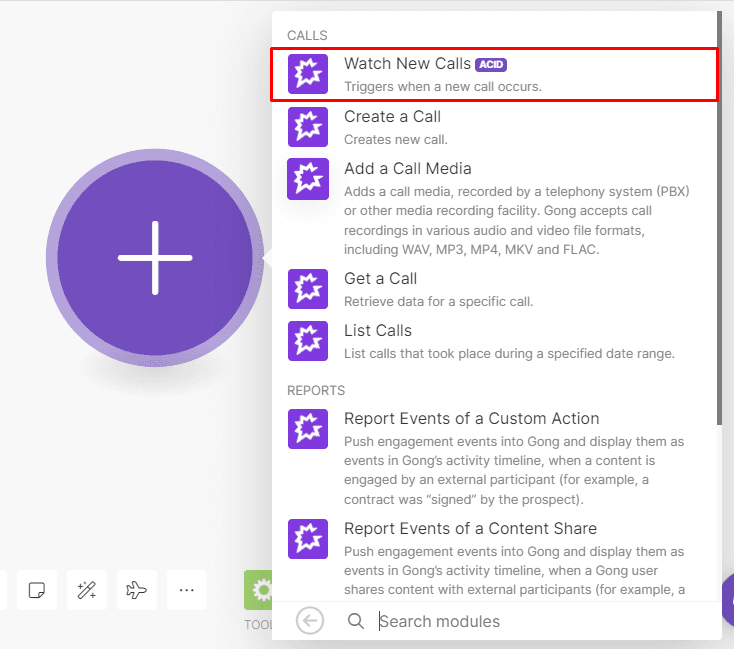Focus the Search modules input field
The height and width of the screenshot is (649, 734).
[x=540, y=621]
